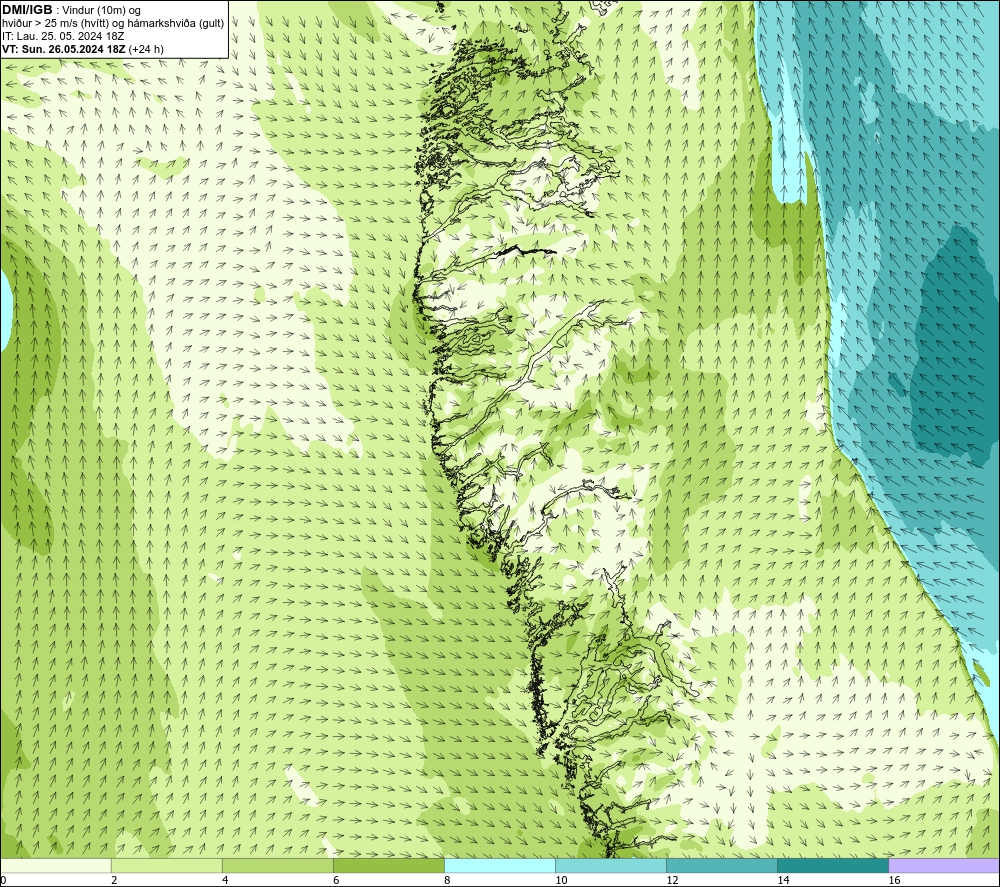Click the "(+24 h)" forecast offset text
Viewport: 1000px width, 887px height.
point(146,49)
